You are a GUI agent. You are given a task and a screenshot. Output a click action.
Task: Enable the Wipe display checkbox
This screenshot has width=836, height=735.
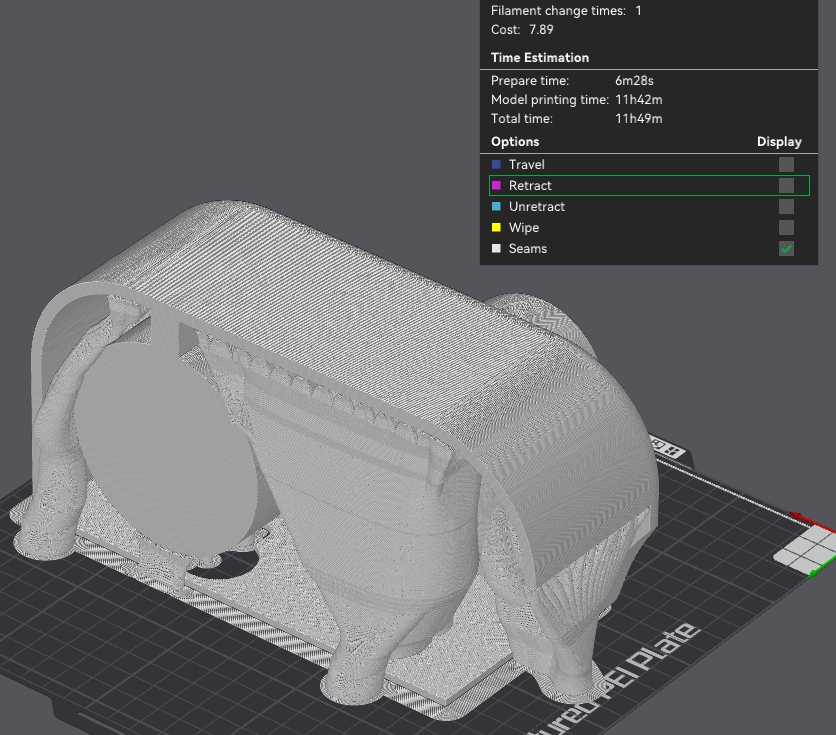(786, 228)
